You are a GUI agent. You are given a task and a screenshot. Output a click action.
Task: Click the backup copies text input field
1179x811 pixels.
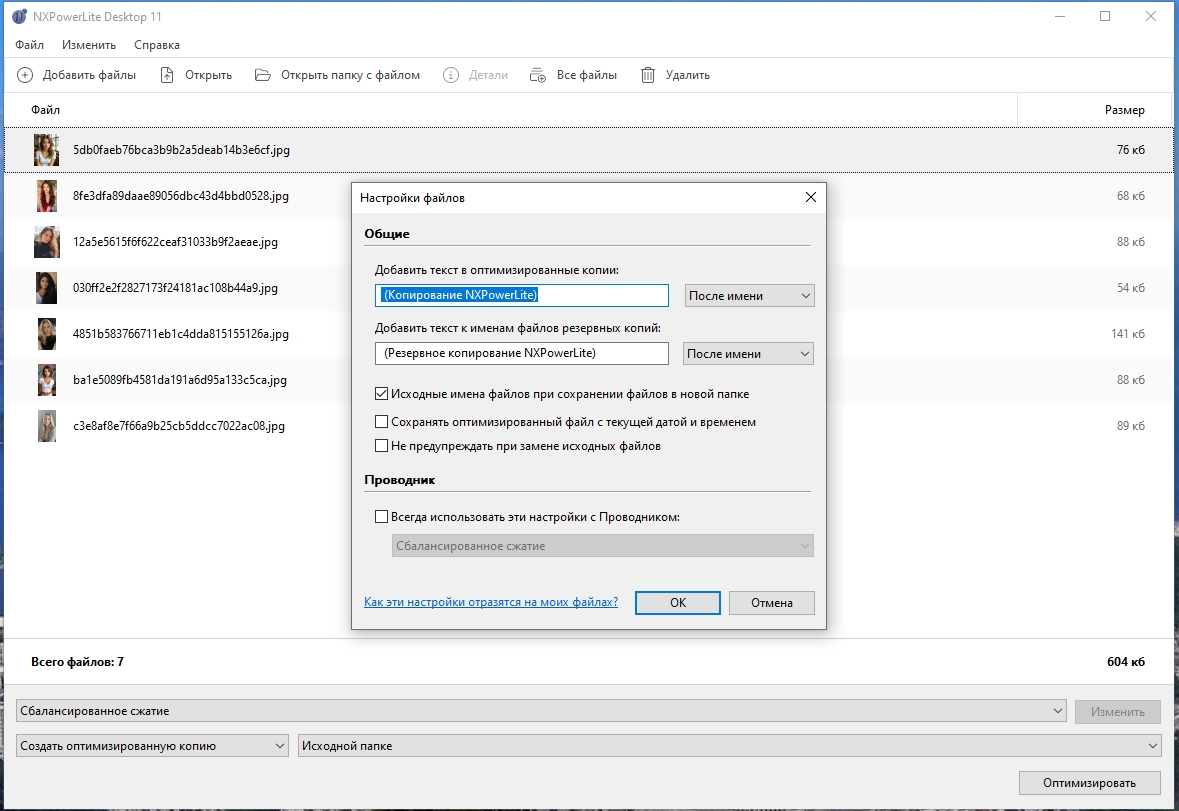tap(521, 353)
